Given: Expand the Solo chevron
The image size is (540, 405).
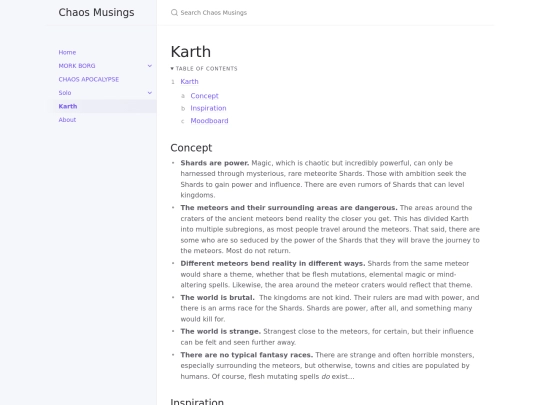Looking at the screenshot, I should coord(150,93).
